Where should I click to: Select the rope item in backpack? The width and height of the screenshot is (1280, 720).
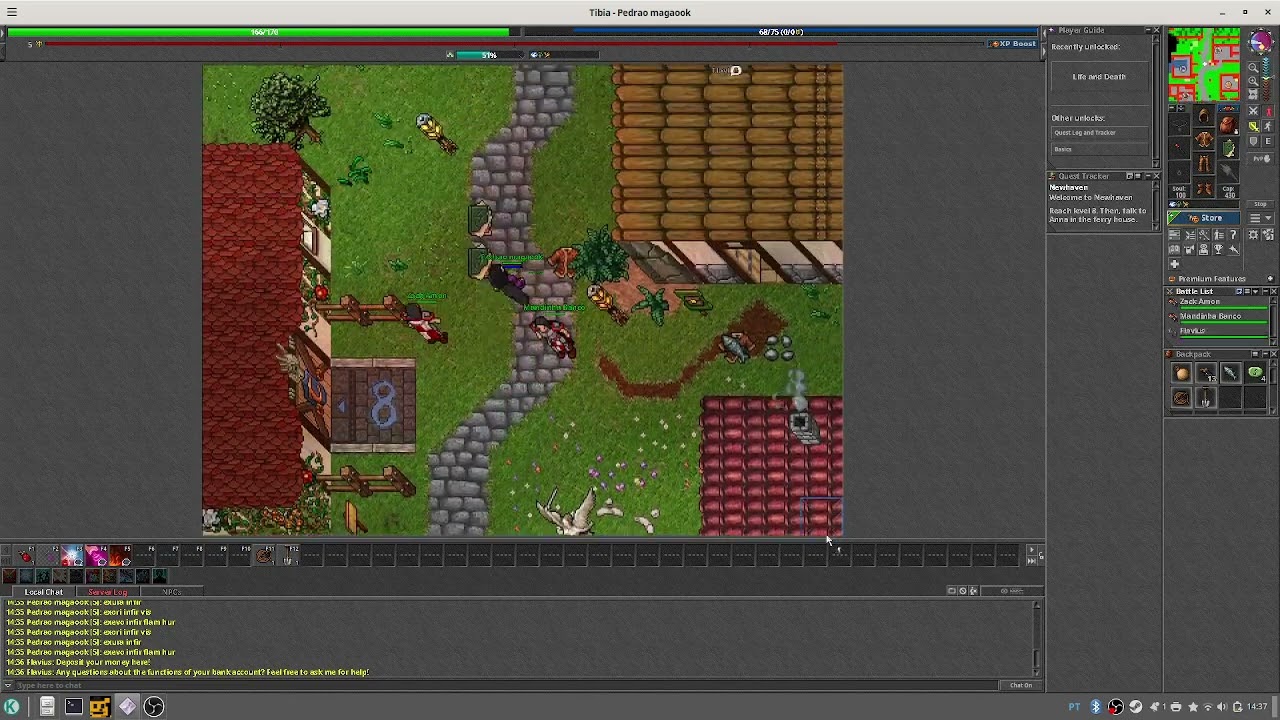(x=1182, y=398)
